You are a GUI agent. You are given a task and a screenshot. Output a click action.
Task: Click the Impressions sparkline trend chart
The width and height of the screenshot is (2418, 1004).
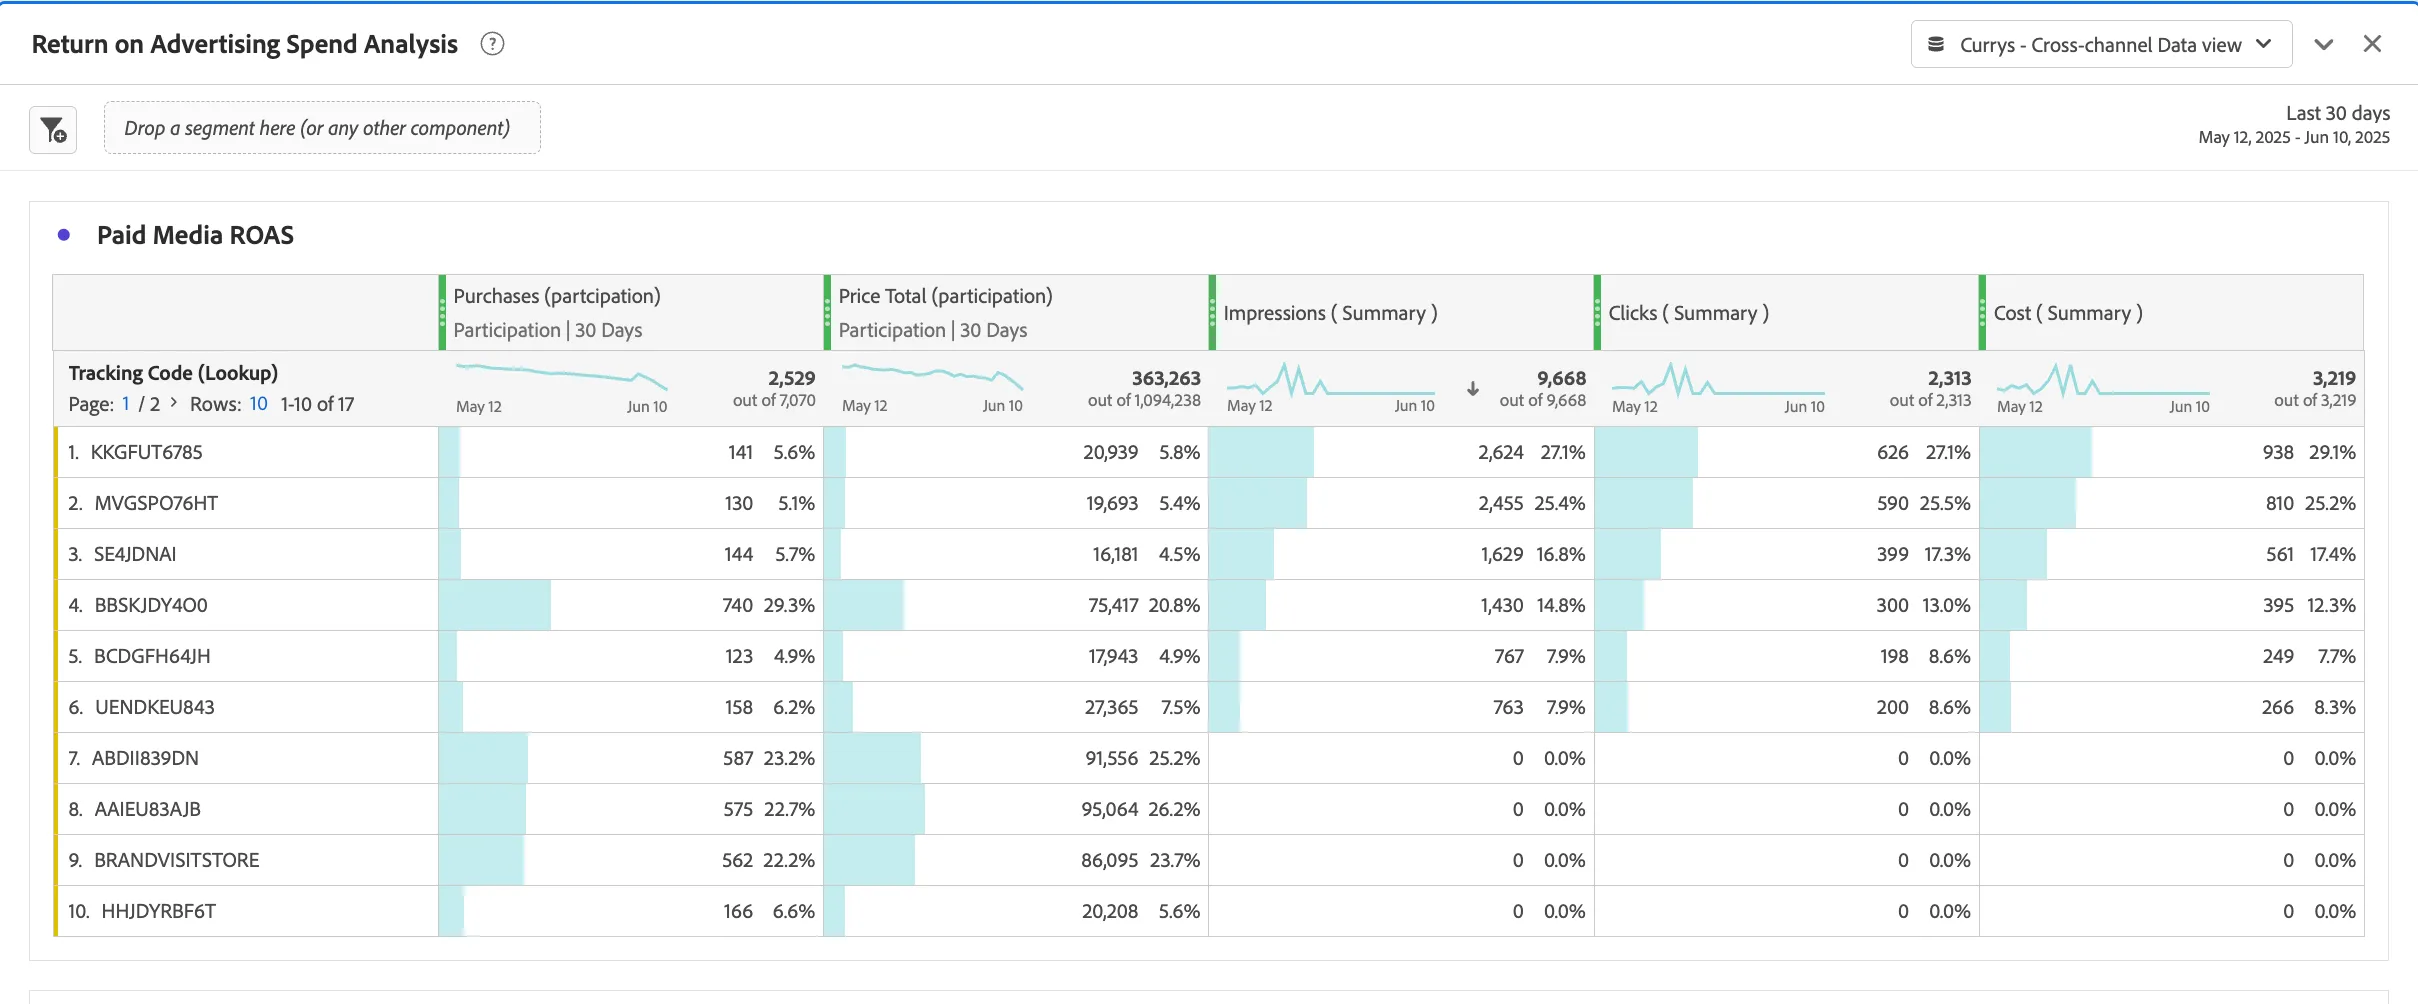pyautogui.click(x=1330, y=380)
